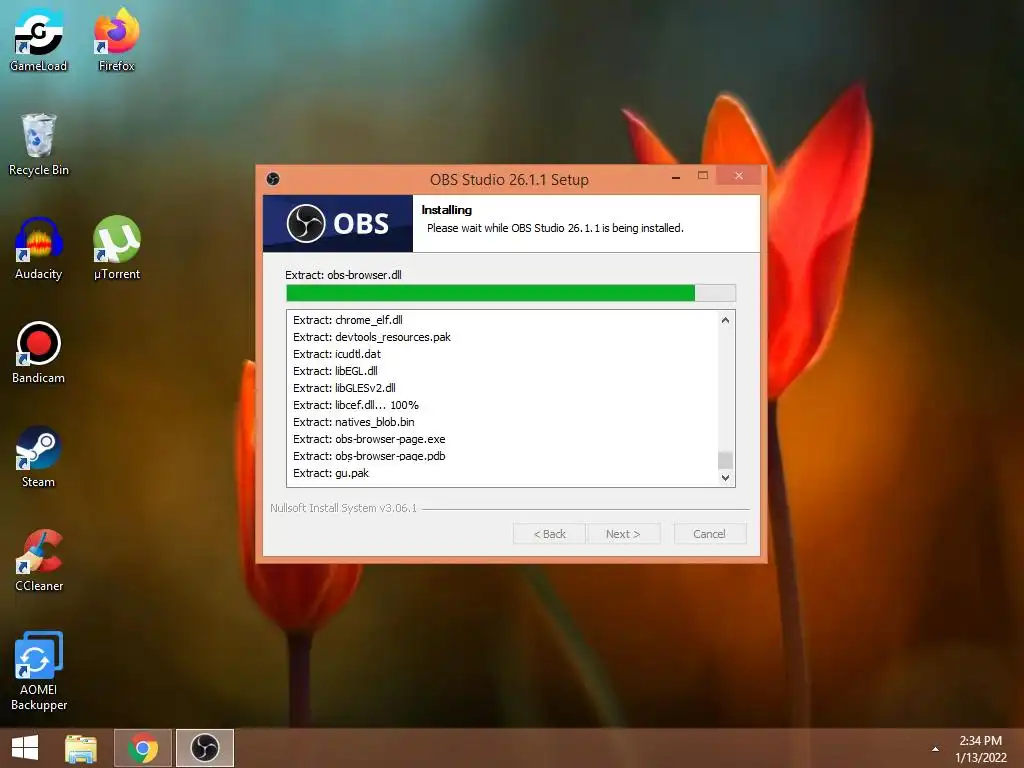Click 'Please wait while OBS Studio 26.1.1 is being installed'
Screen dimensions: 1024x768
click(555, 228)
